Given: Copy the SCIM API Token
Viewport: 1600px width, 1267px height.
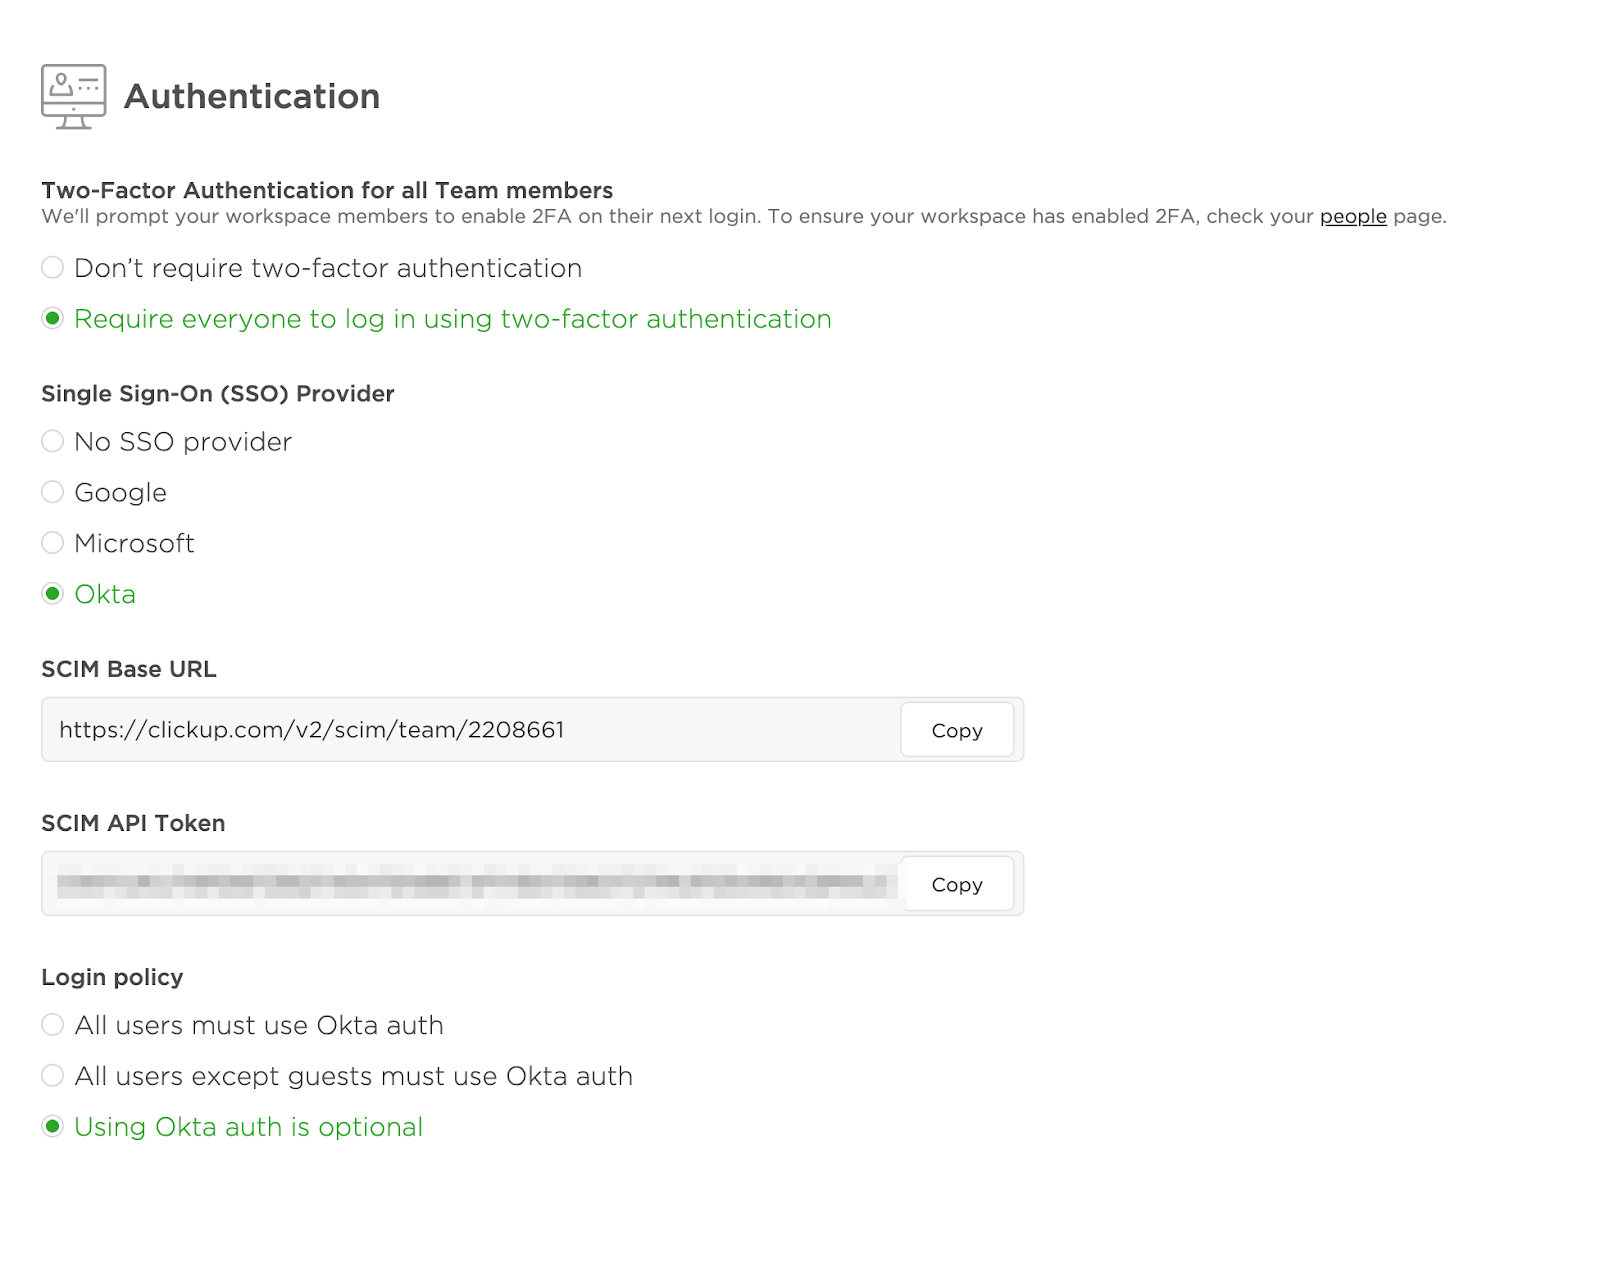Looking at the screenshot, I should (x=956, y=884).
